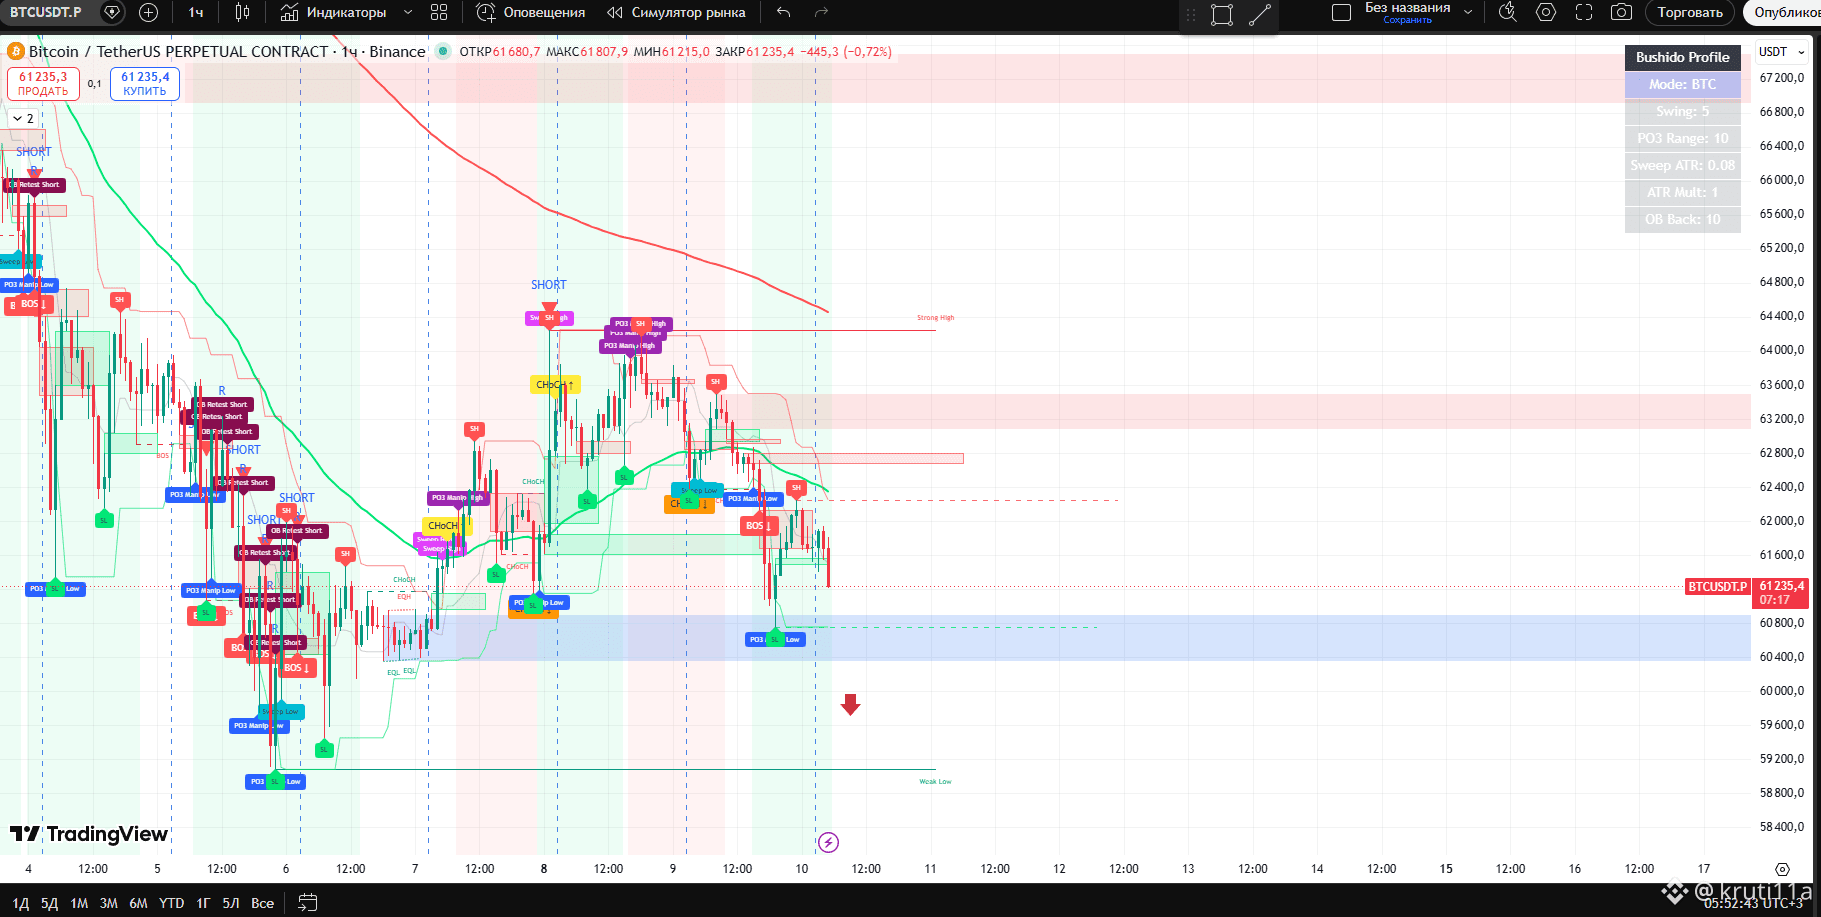Collapse the indicator legend showing 2
The width and height of the screenshot is (1821, 917).
point(24,118)
